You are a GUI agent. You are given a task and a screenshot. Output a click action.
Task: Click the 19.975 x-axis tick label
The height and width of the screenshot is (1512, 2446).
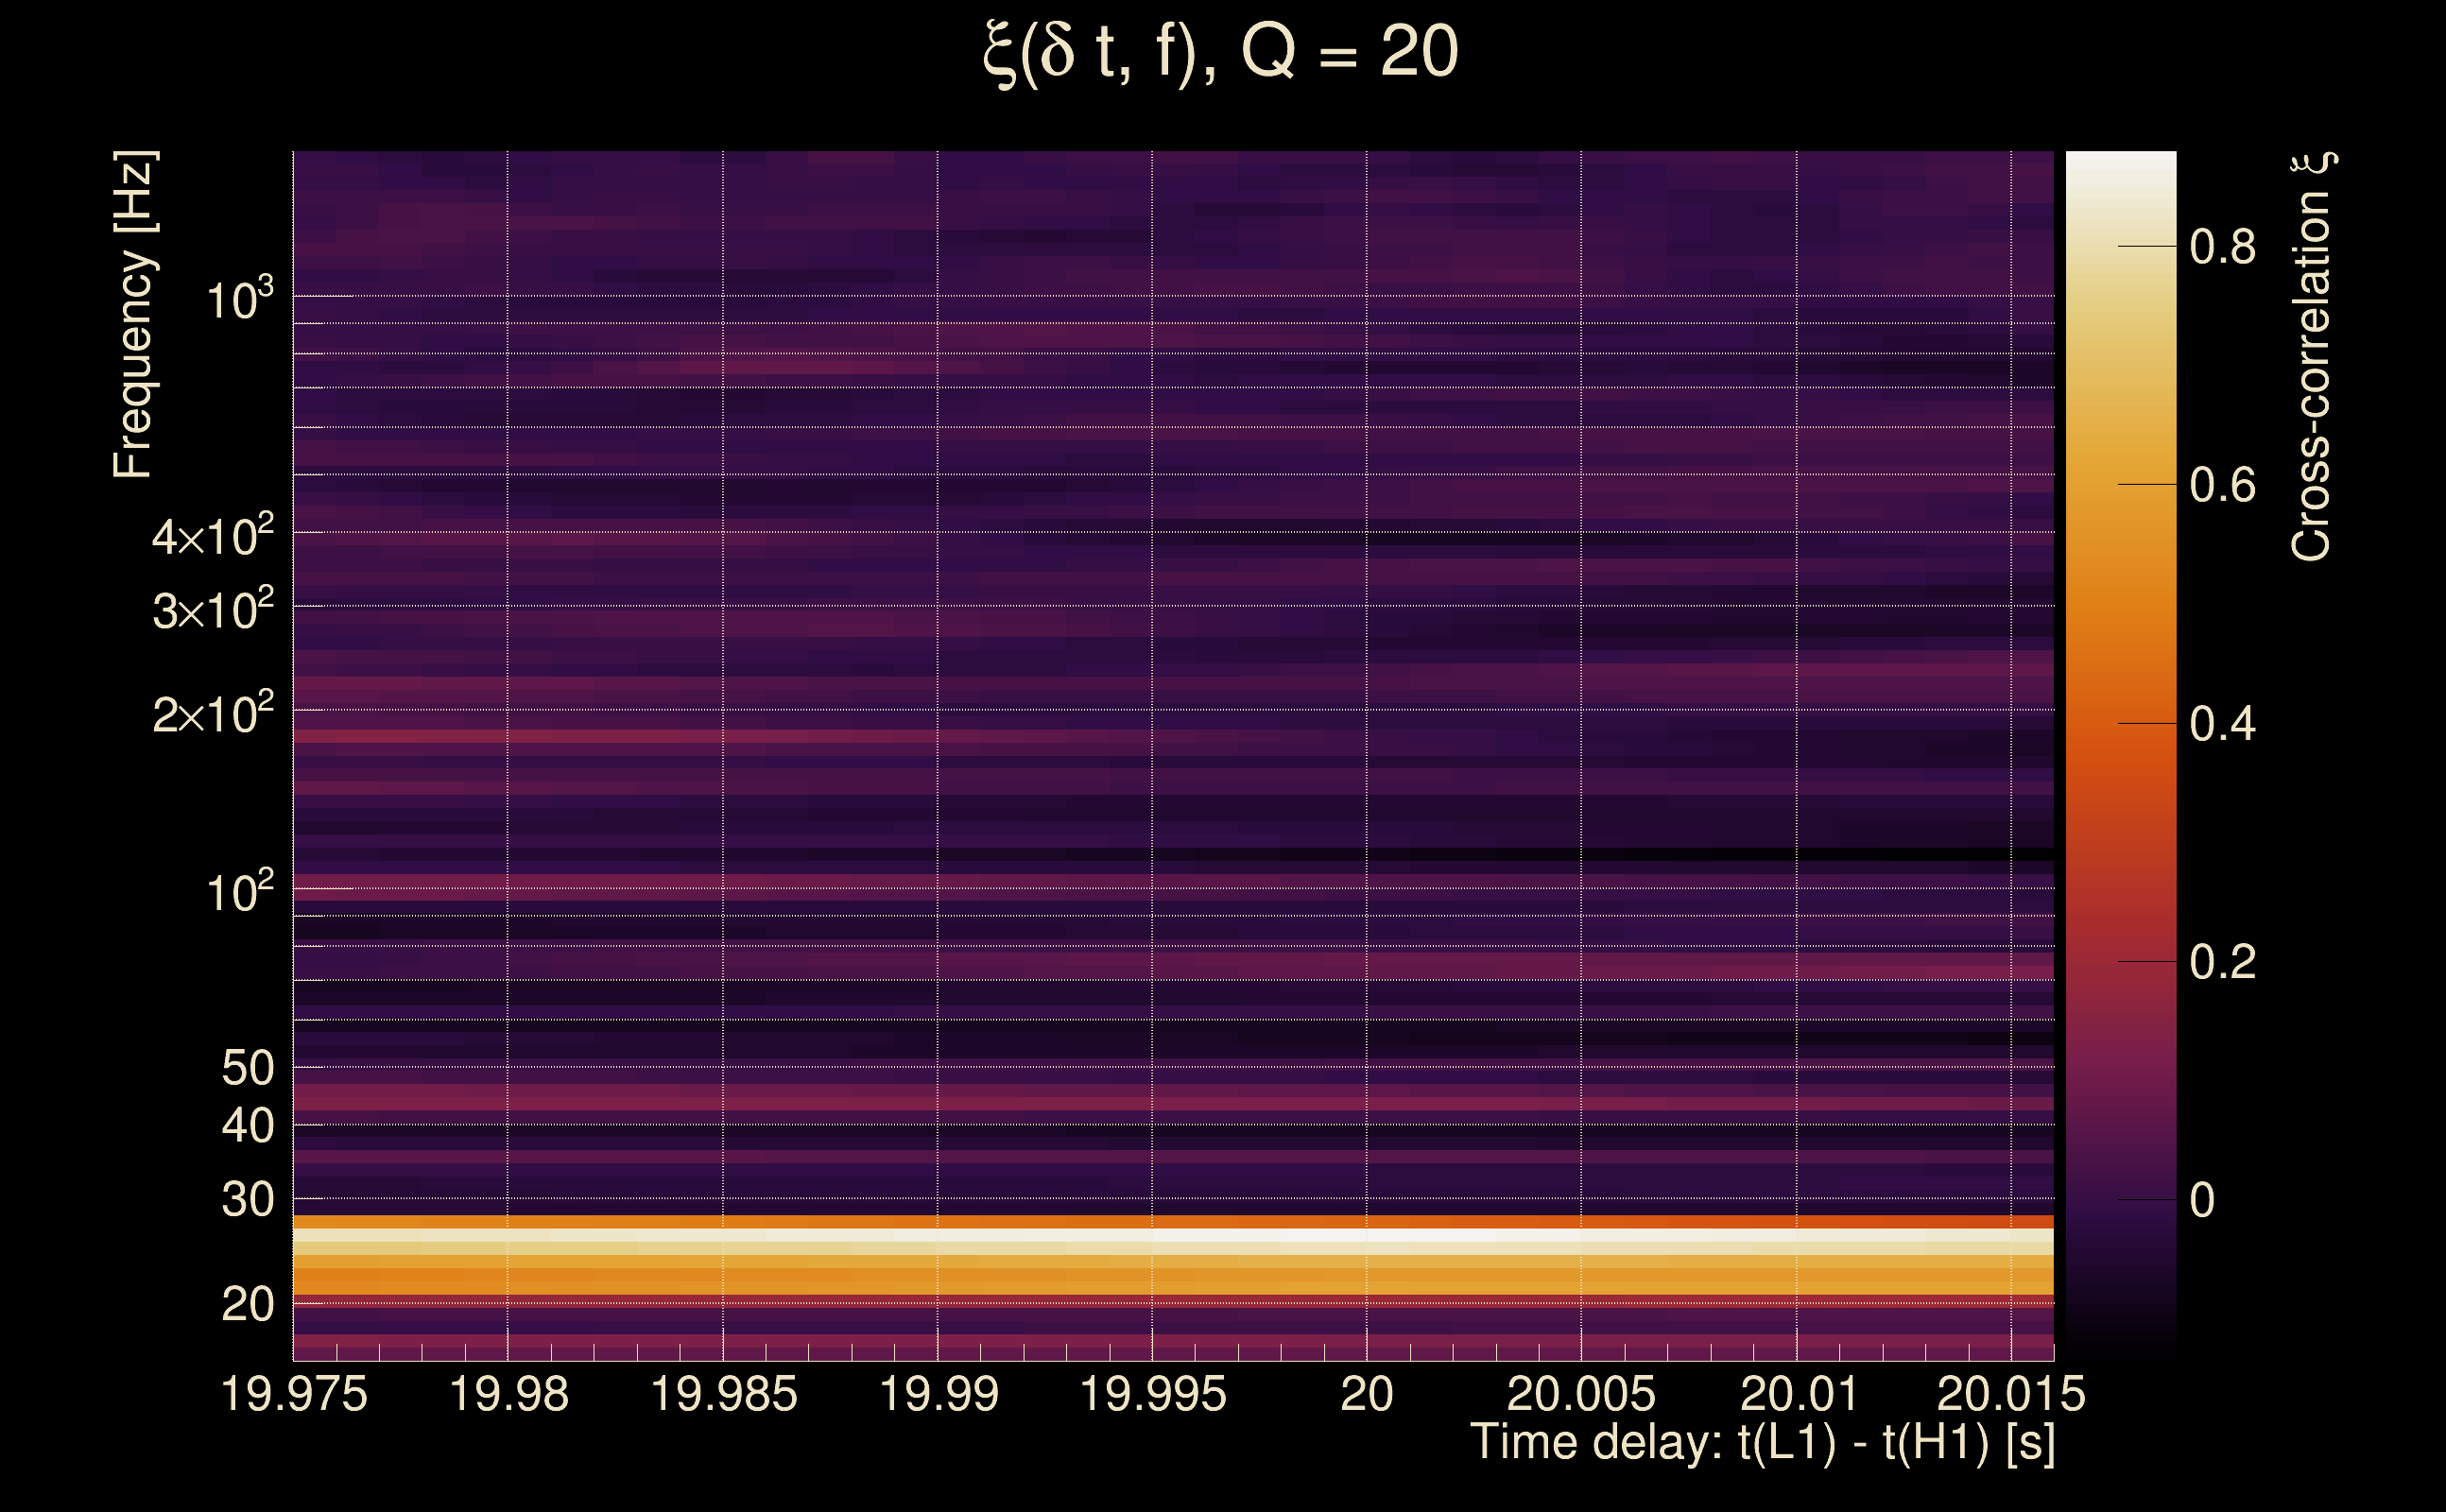pyautogui.click(x=294, y=1394)
